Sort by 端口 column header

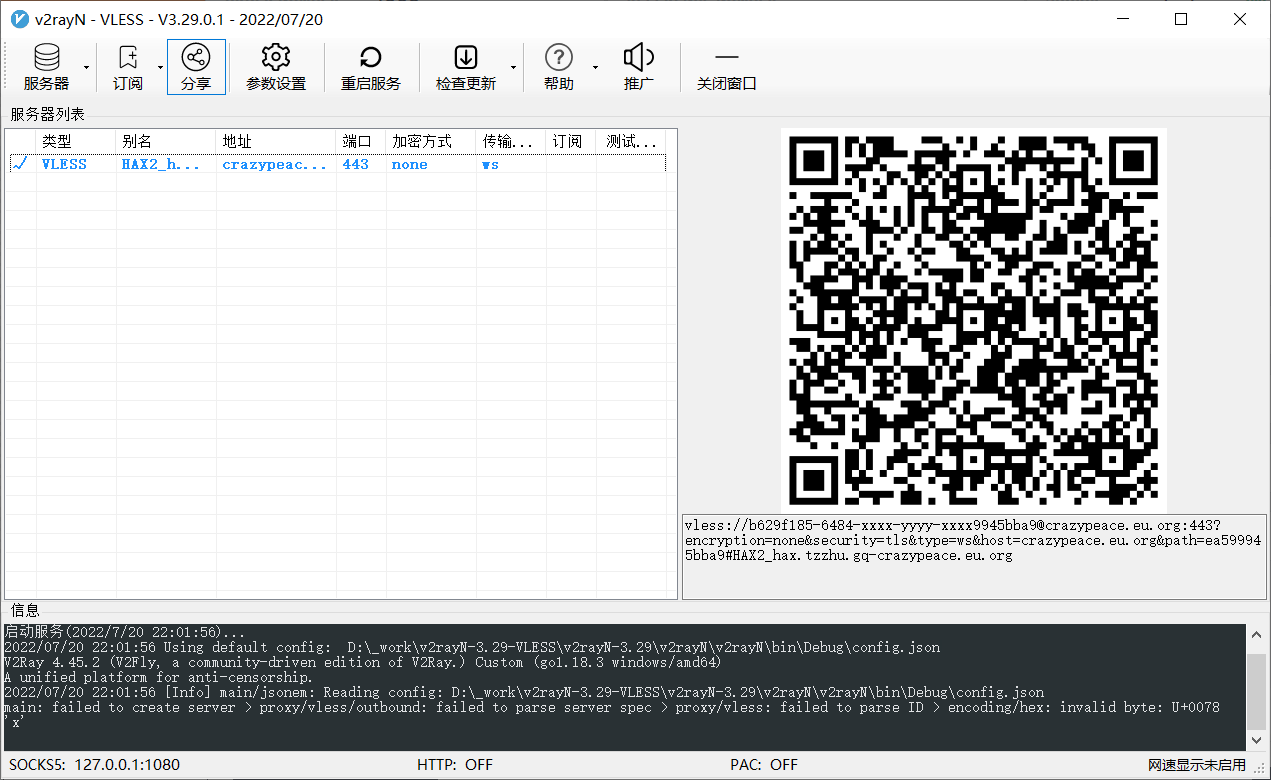coord(361,141)
